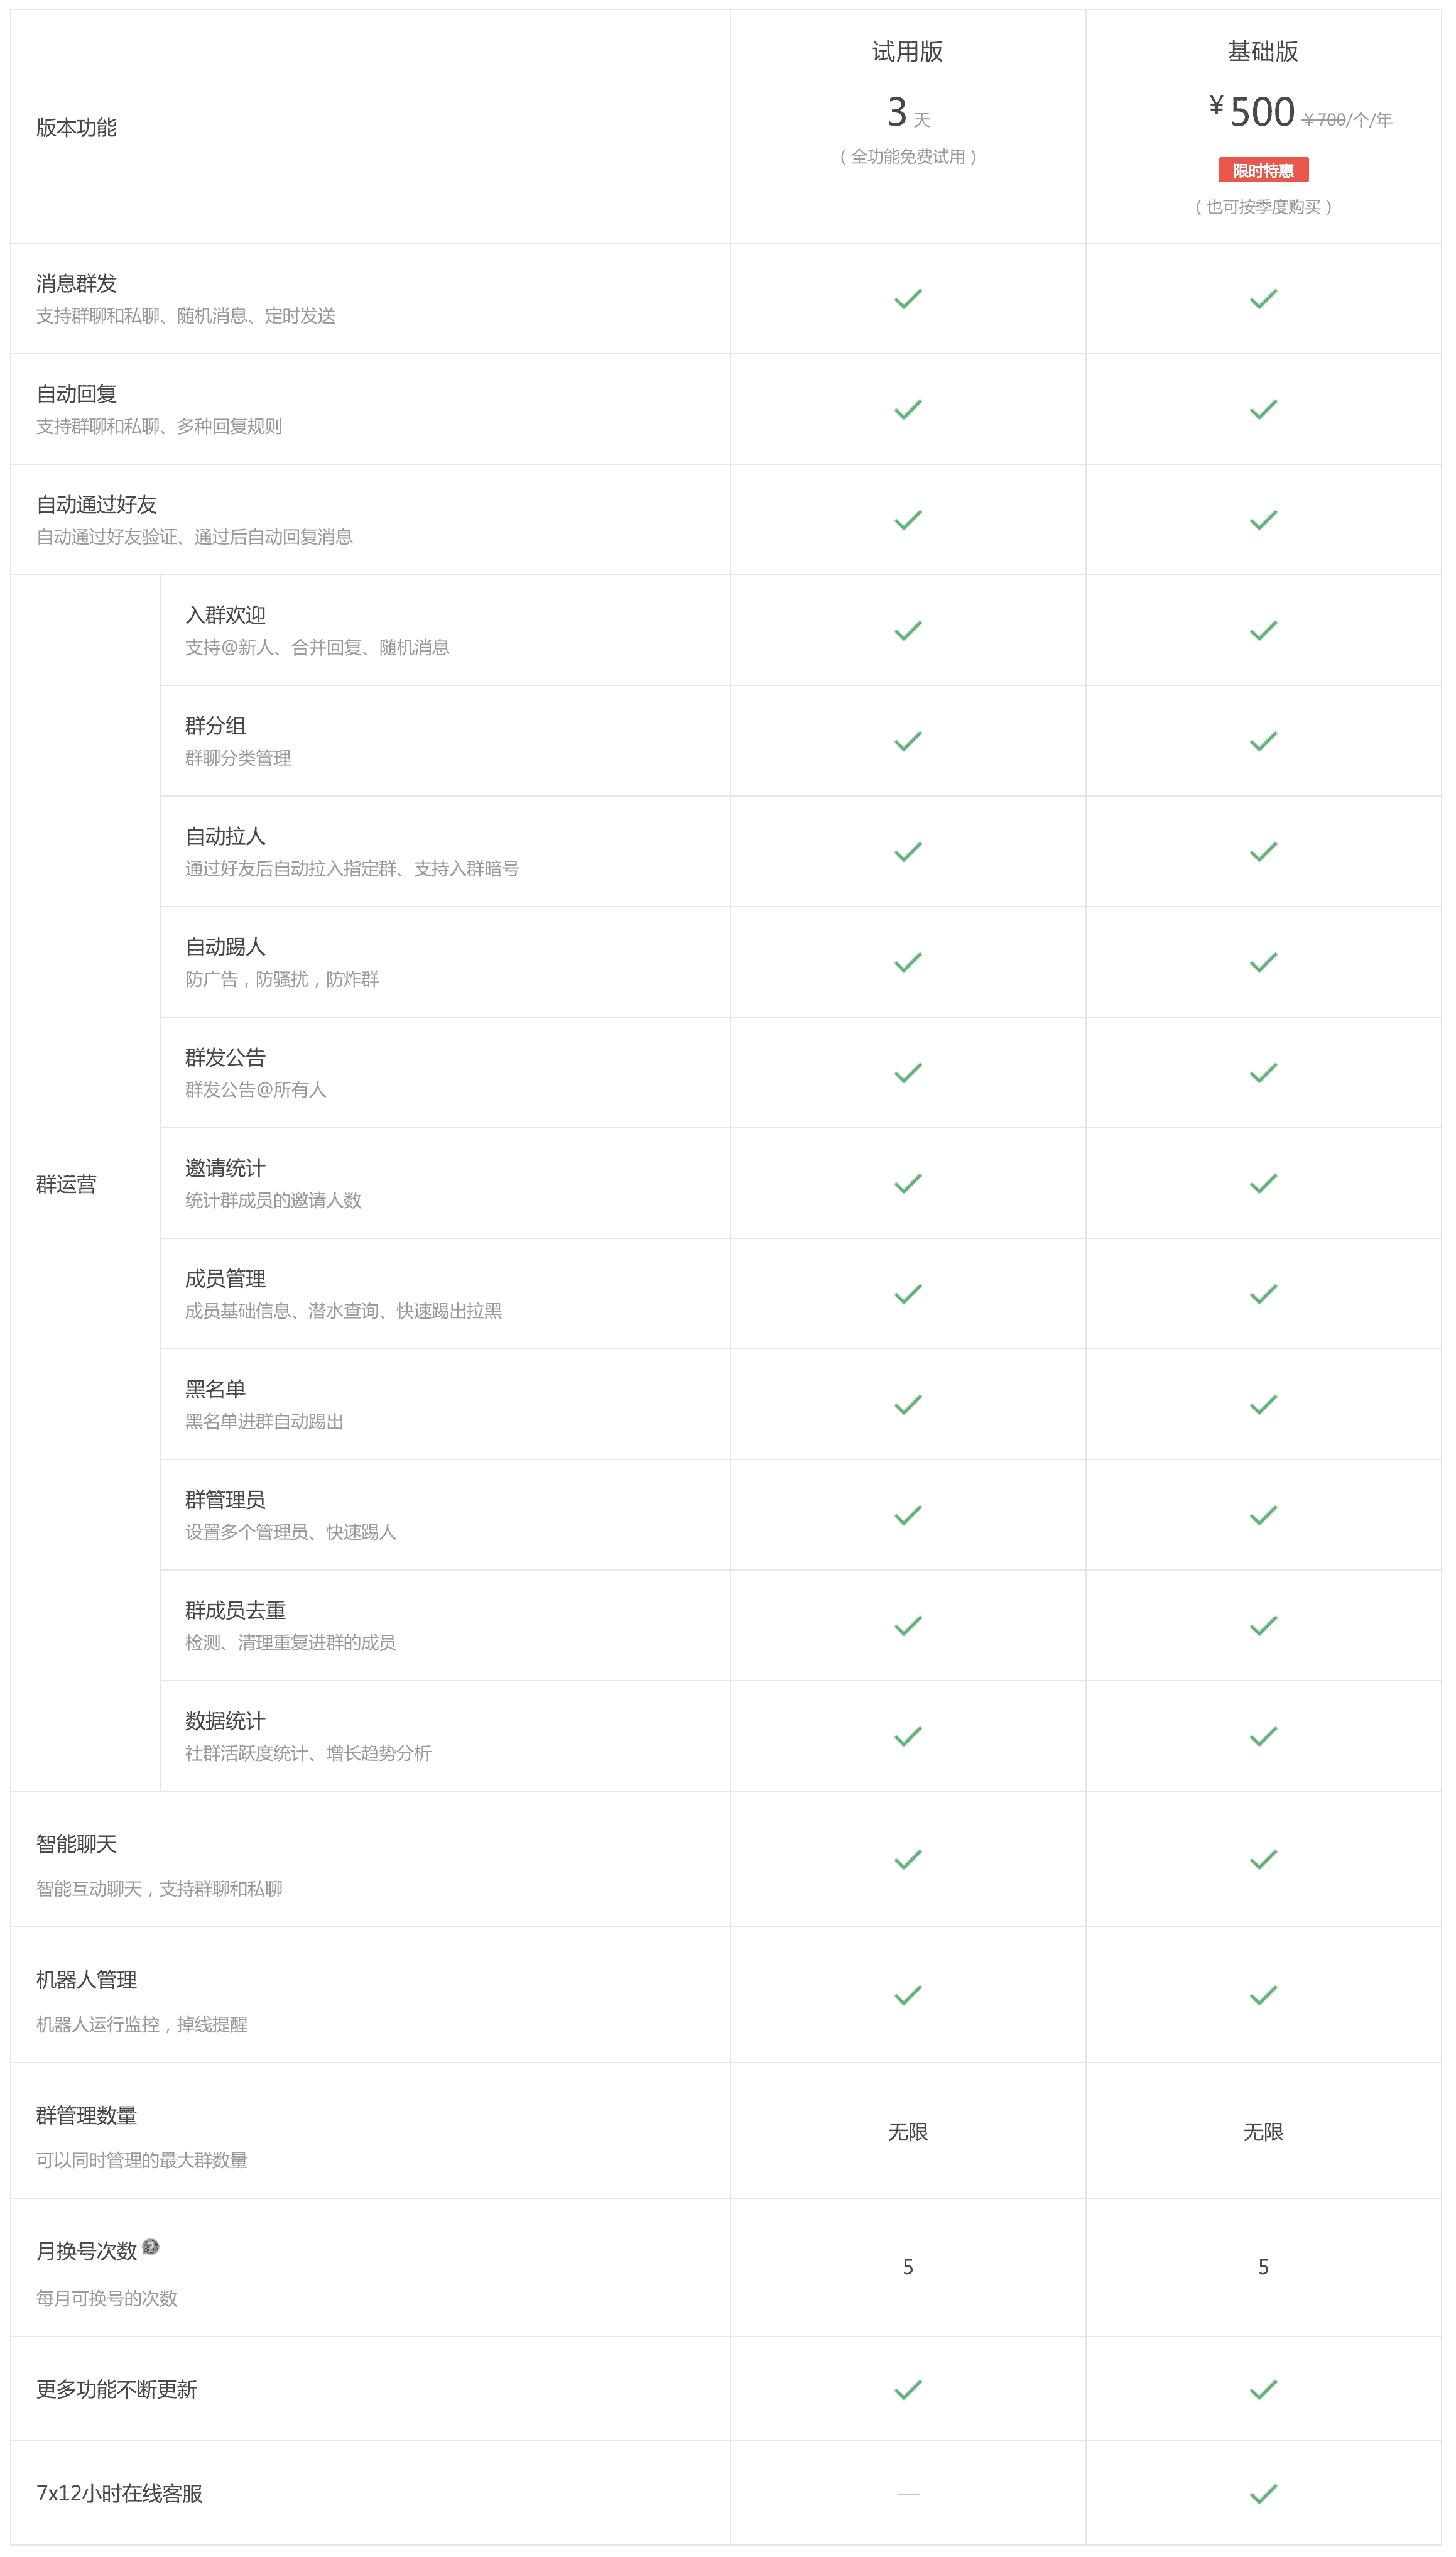Click 试用版 checkmark for 智能聊天
Viewport: 1456px width, 2557px height.
click(x=907, y=1860)
